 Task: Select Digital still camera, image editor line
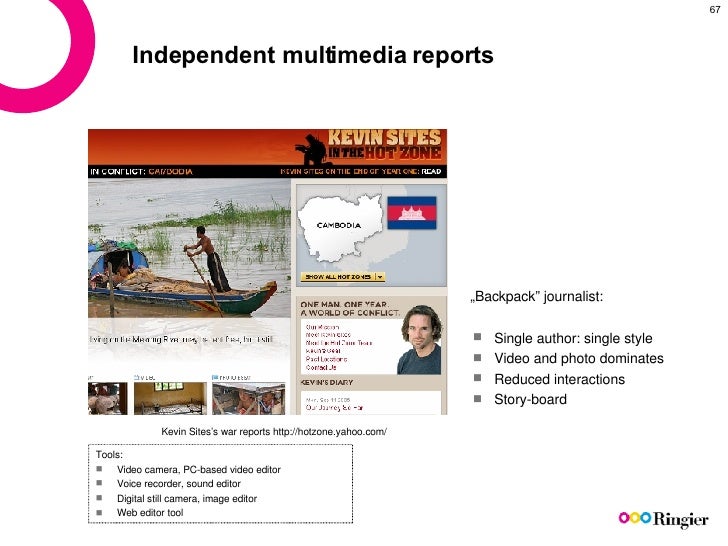tap(187, 499)
